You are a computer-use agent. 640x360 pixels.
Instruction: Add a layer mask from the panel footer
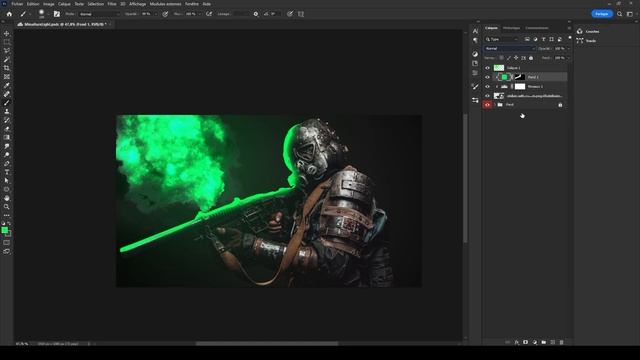[x=526, y=342]
